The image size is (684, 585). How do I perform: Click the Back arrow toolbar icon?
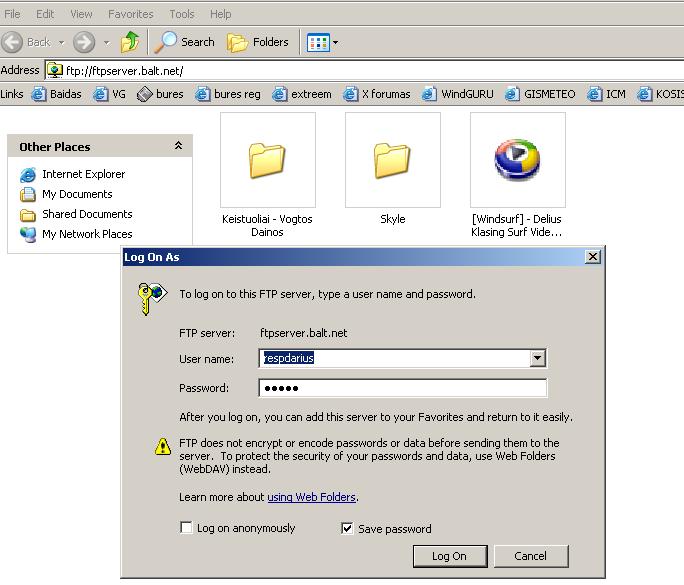(x=14, y=42)
